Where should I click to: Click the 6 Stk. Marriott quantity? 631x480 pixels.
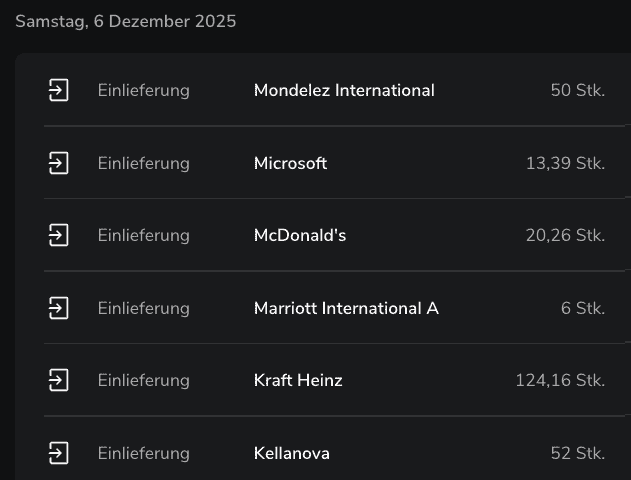coord(583,308)
